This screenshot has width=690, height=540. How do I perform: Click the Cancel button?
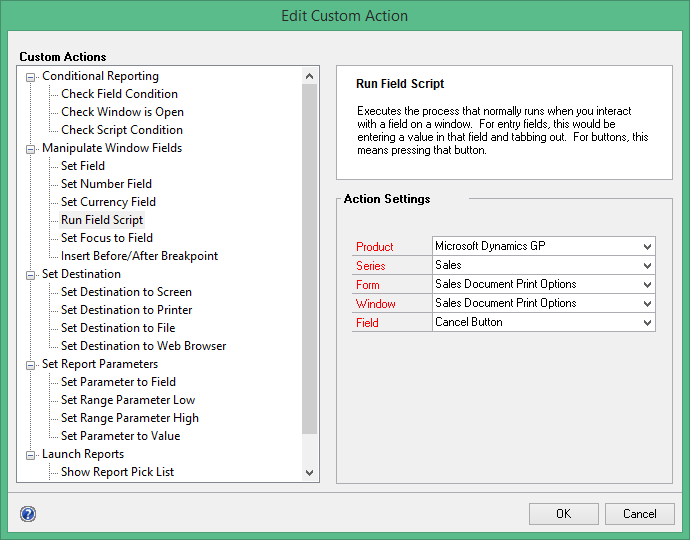coord(639,514)
